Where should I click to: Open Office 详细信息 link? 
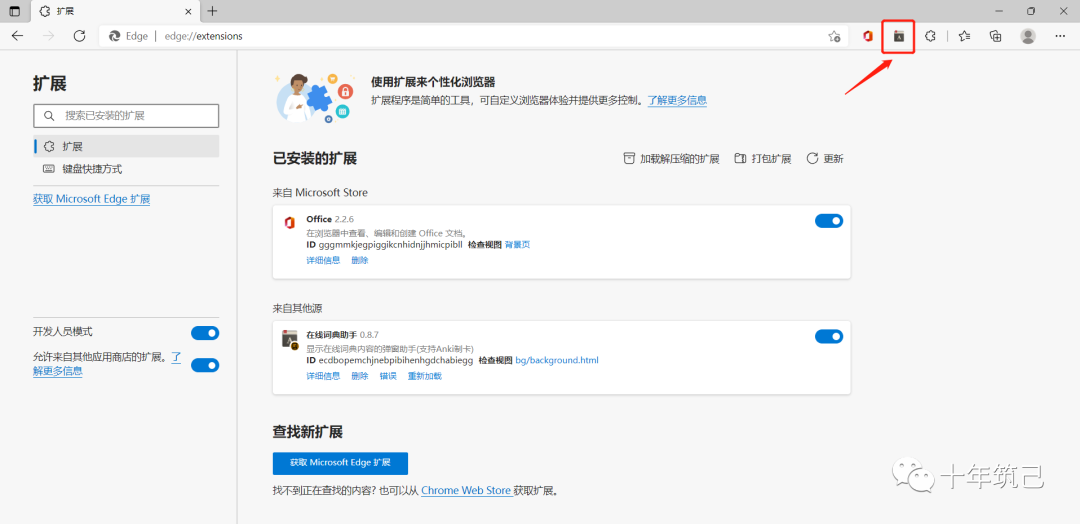point(323,260)
